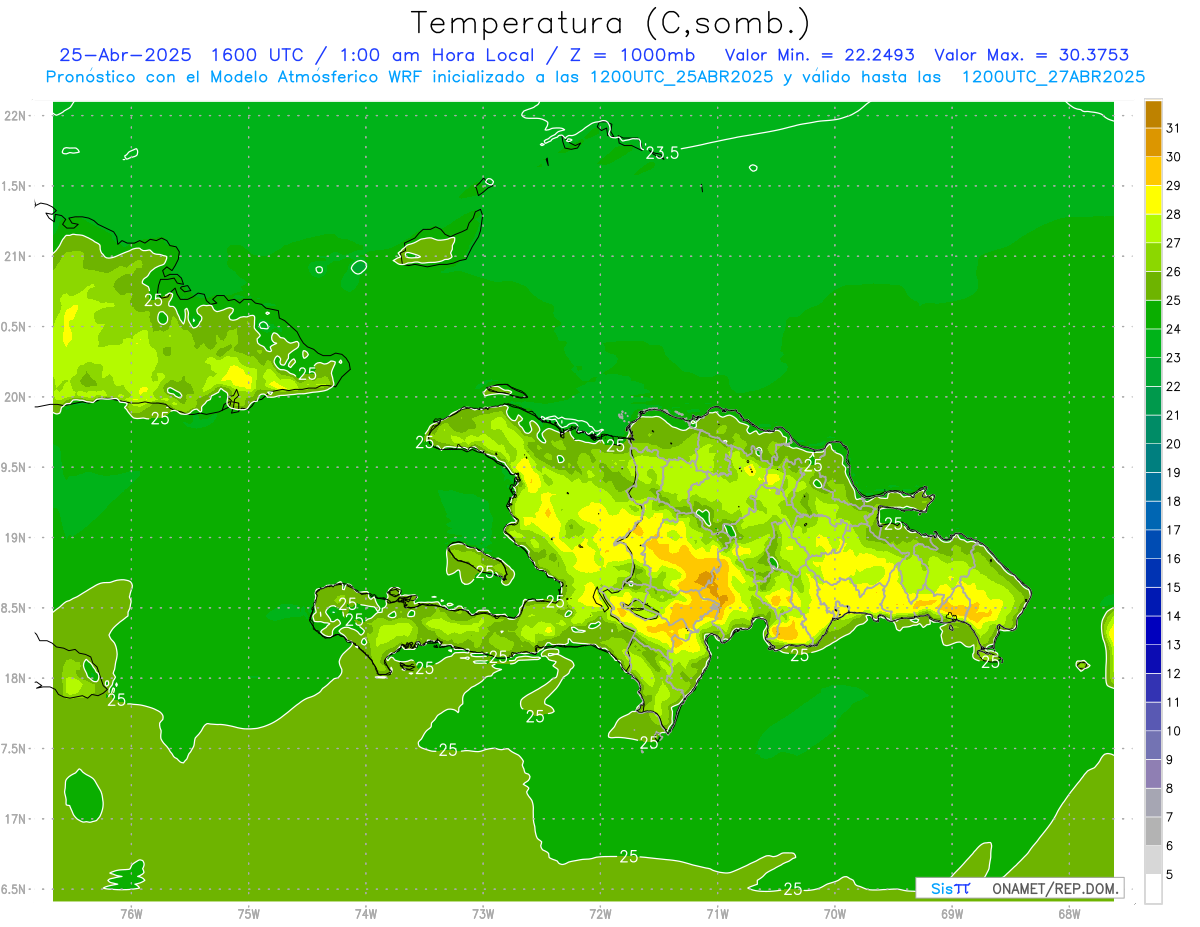Click the "Valor Max. = 30.3753" readout
Image resolution: width=1200 pixels, height=927 pixels.
1033,55
